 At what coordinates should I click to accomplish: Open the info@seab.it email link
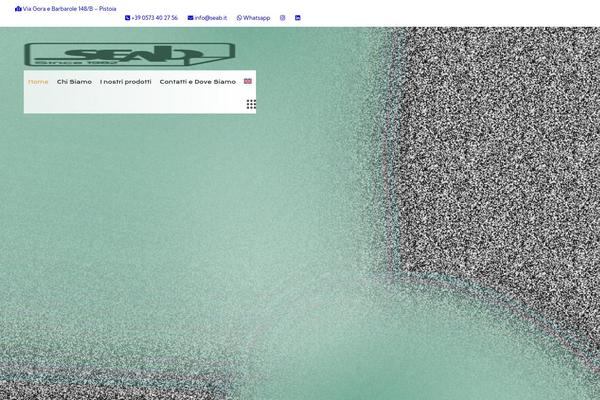tap(207, 18)
